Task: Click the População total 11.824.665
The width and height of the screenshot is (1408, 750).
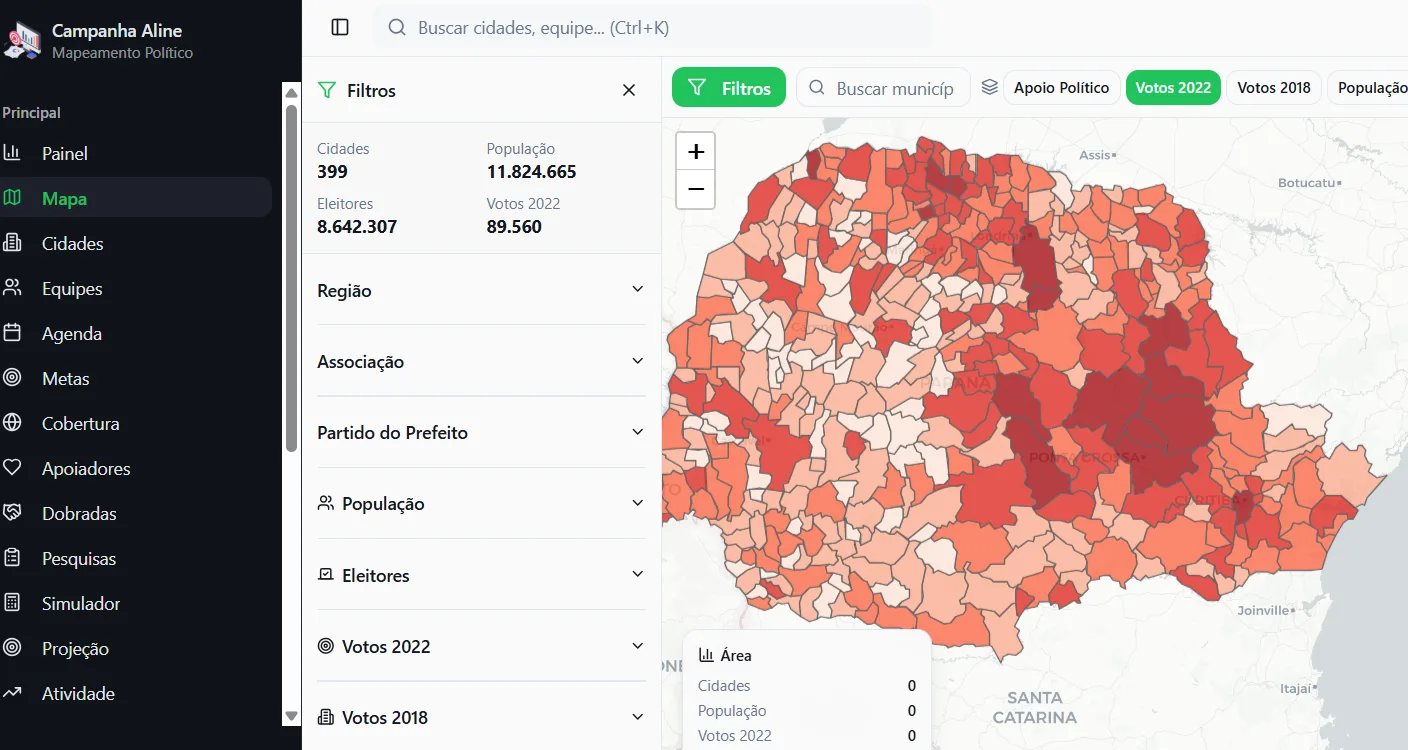Action: click(x=532, y=172)
